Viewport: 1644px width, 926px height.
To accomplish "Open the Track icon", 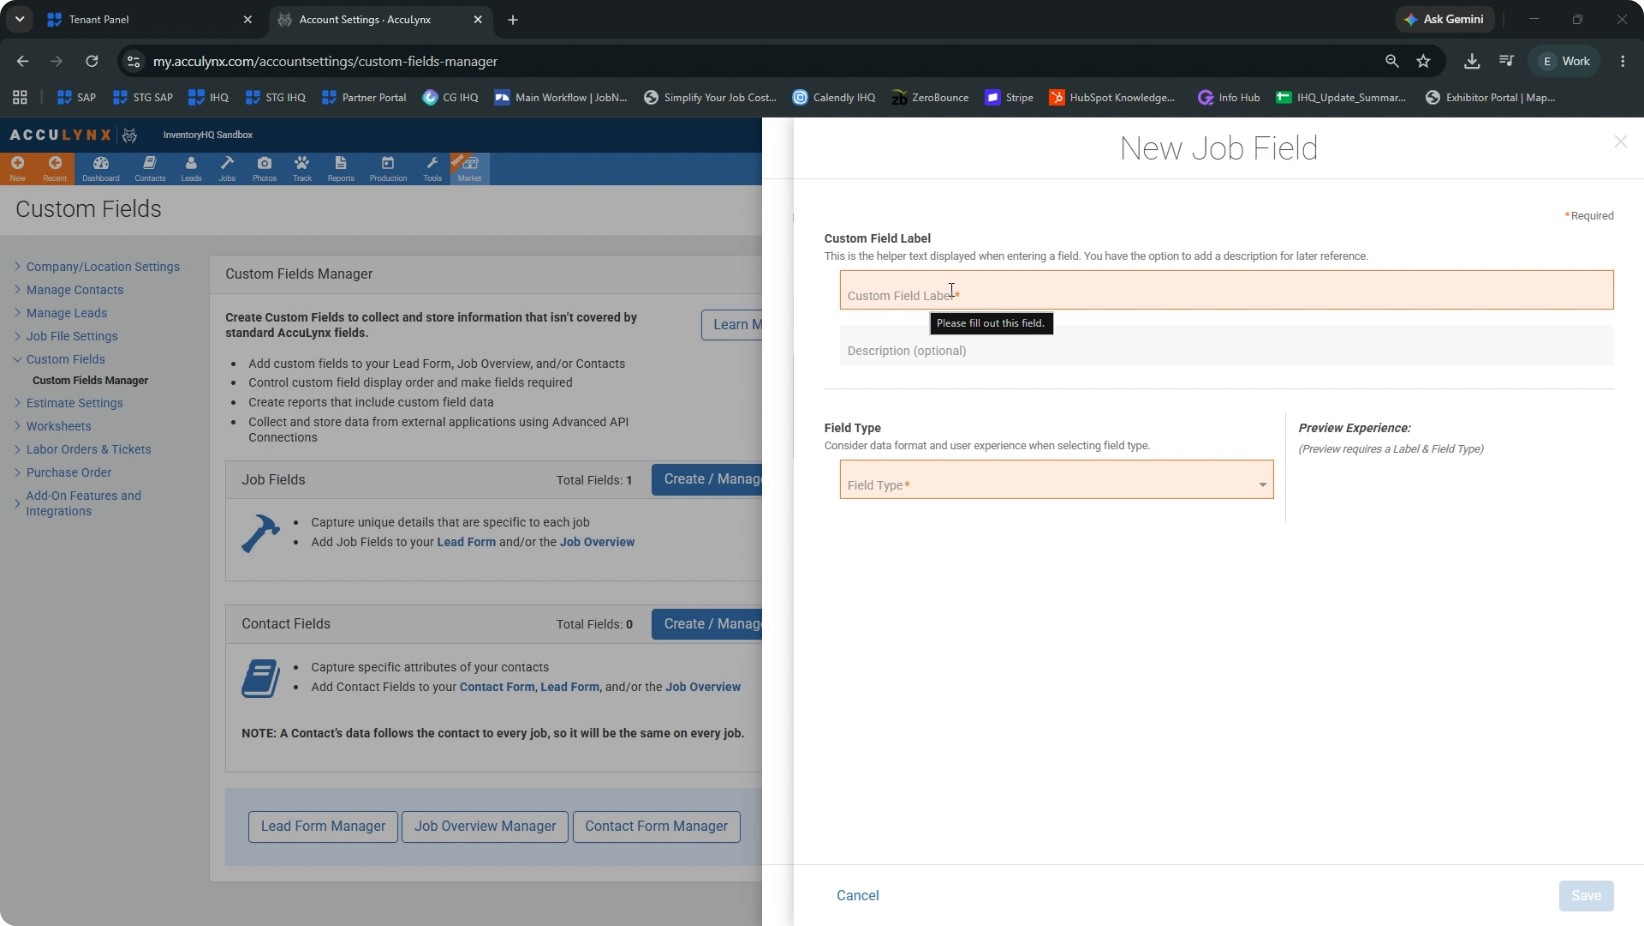I will (302, 168).
